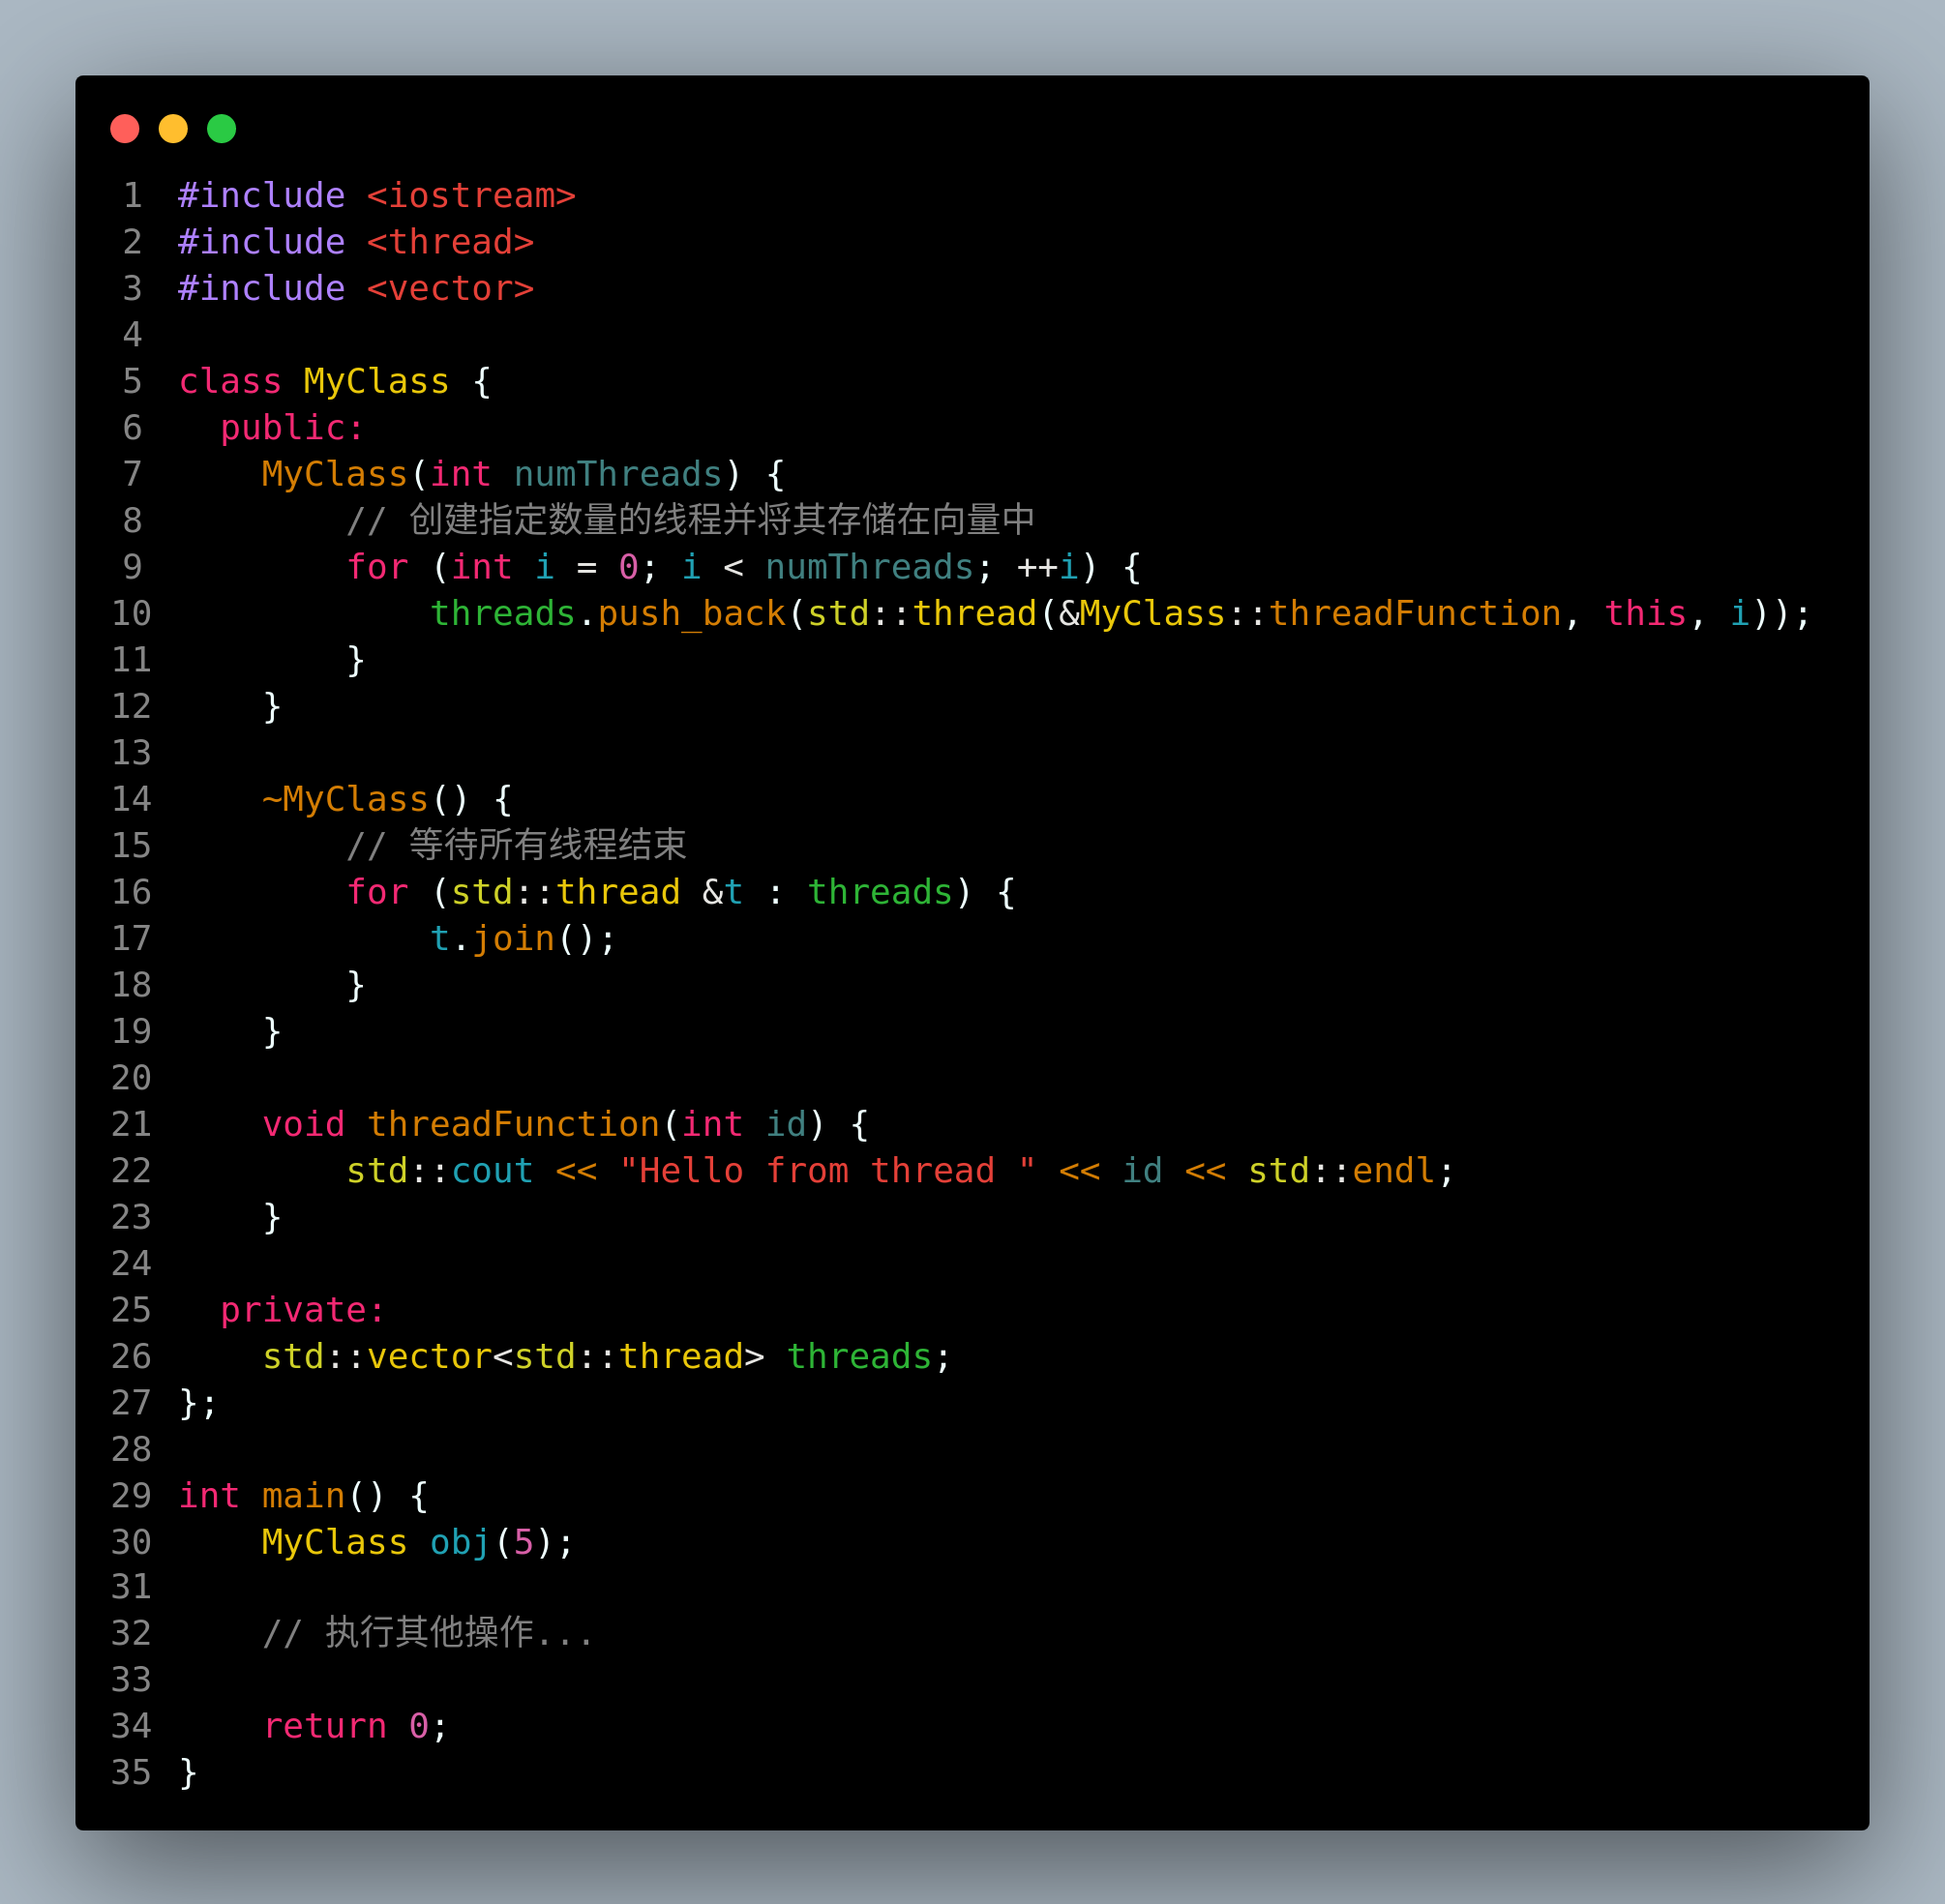Click push_back on line 10
The height and width of the screenshot is (1904, 1945).
click(691, 613)
